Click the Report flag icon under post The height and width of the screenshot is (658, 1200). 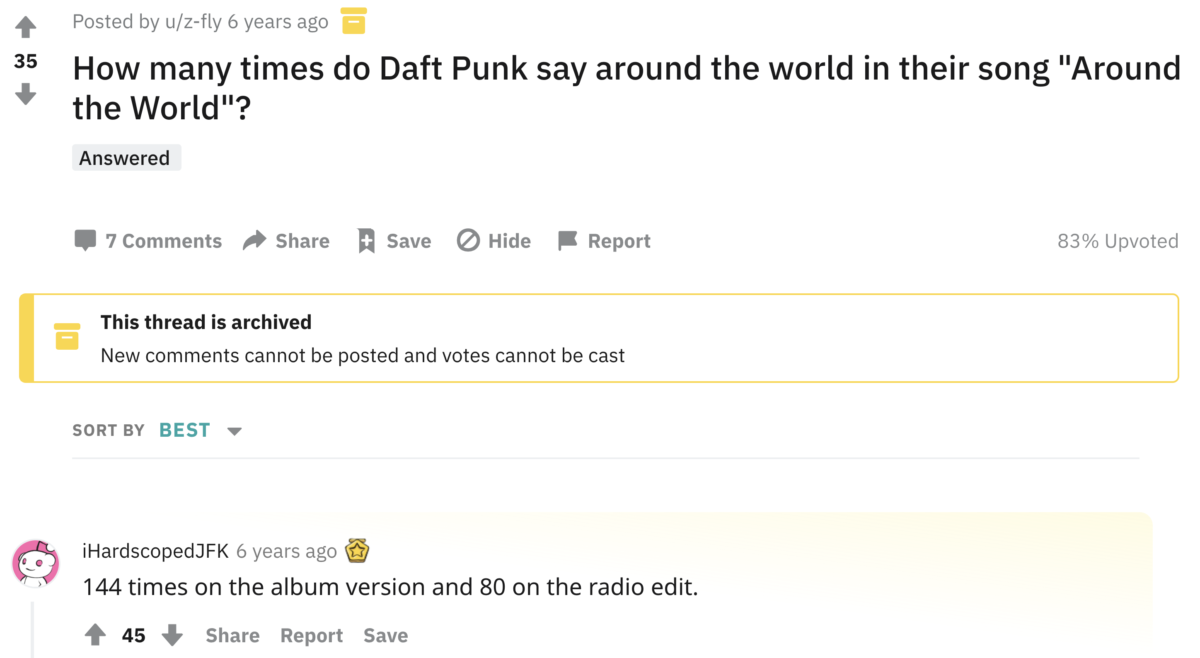click(567, 240)
